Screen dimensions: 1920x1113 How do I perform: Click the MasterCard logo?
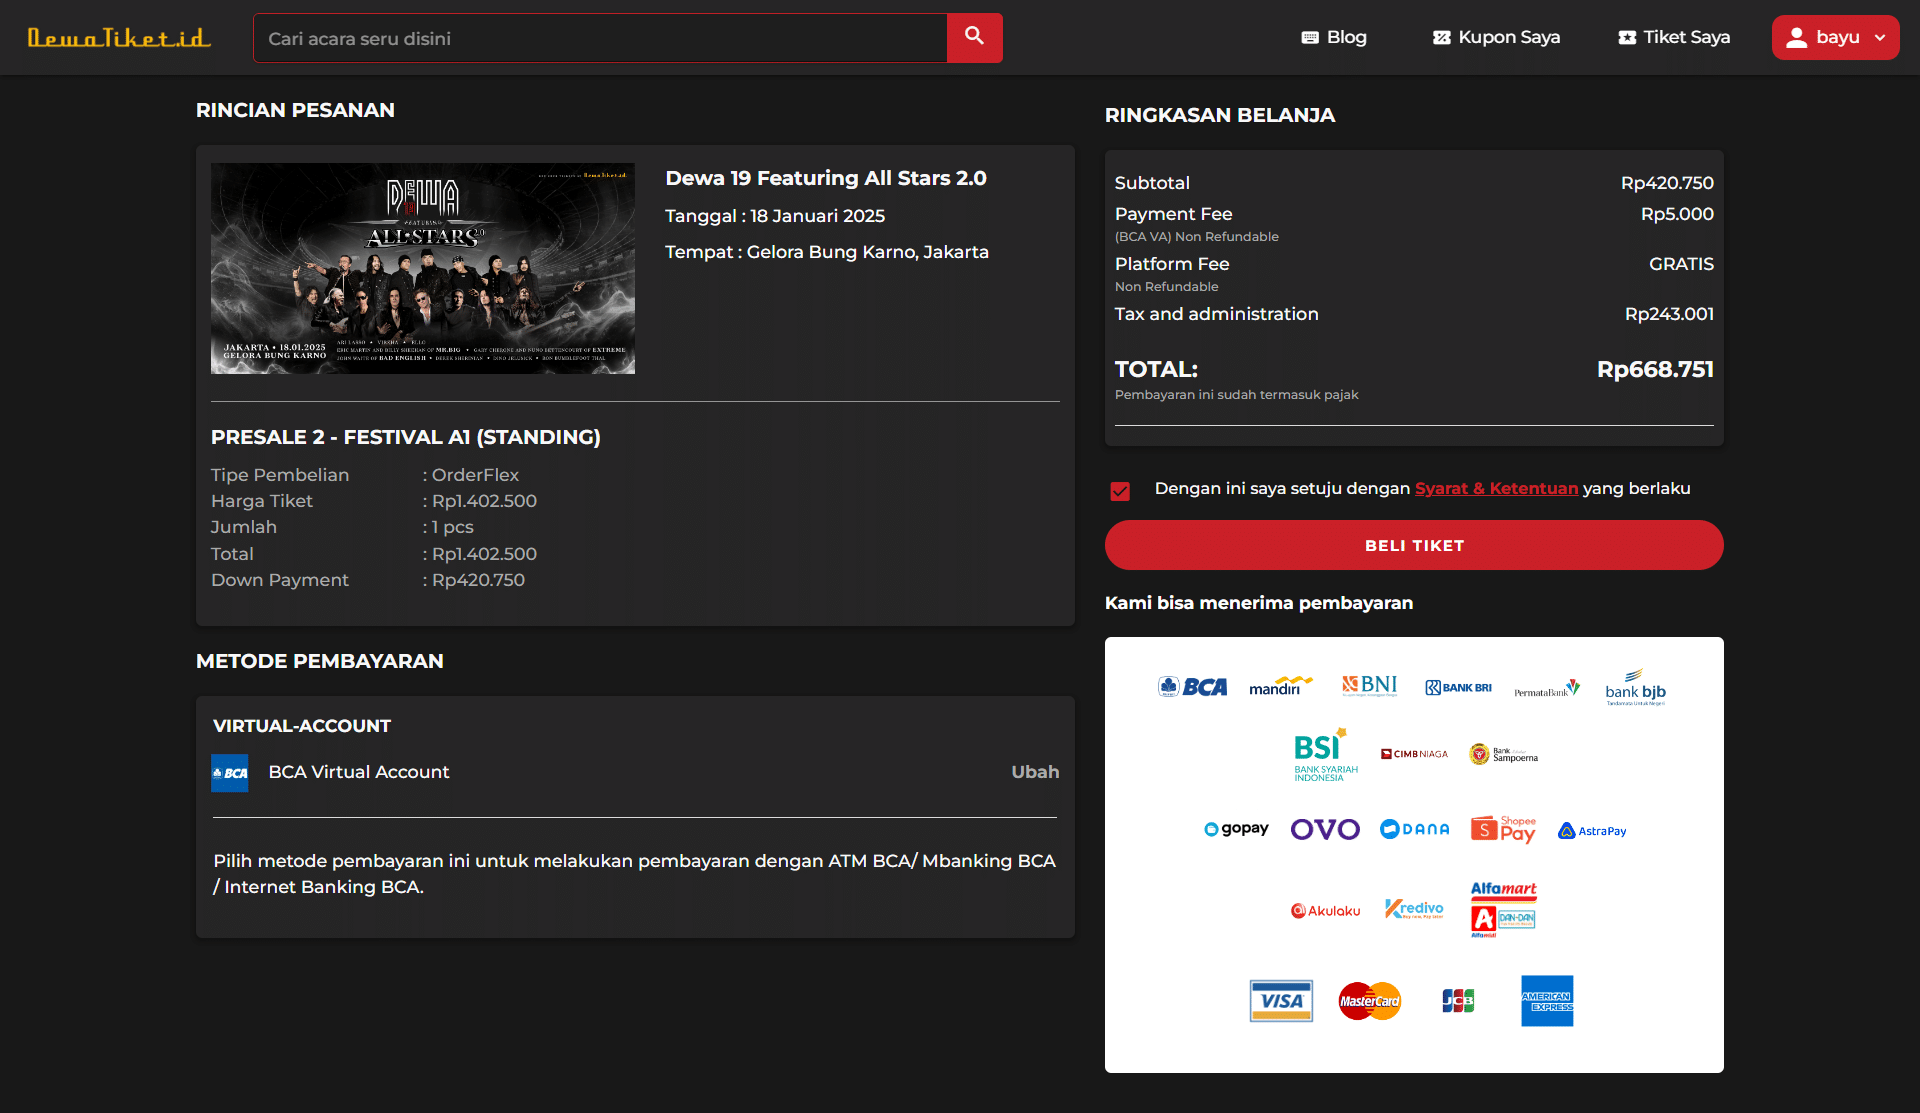point(1370,1001)
